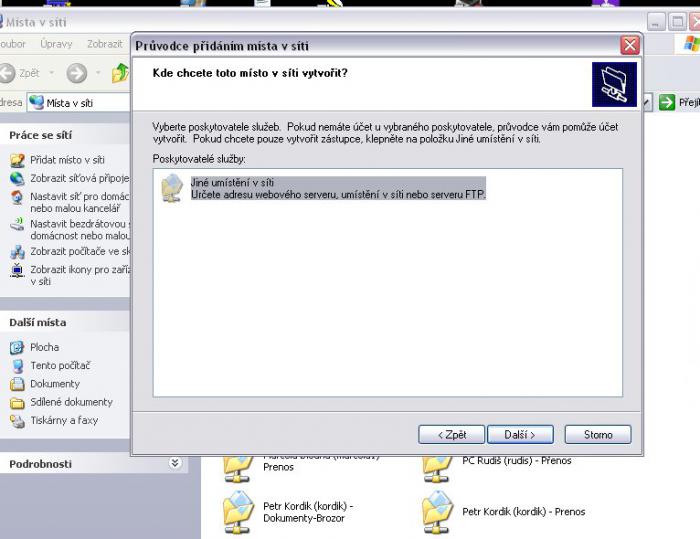The image size is (700, 539).
Task: Click the 'Storno' button
Action: coord(598,435)
